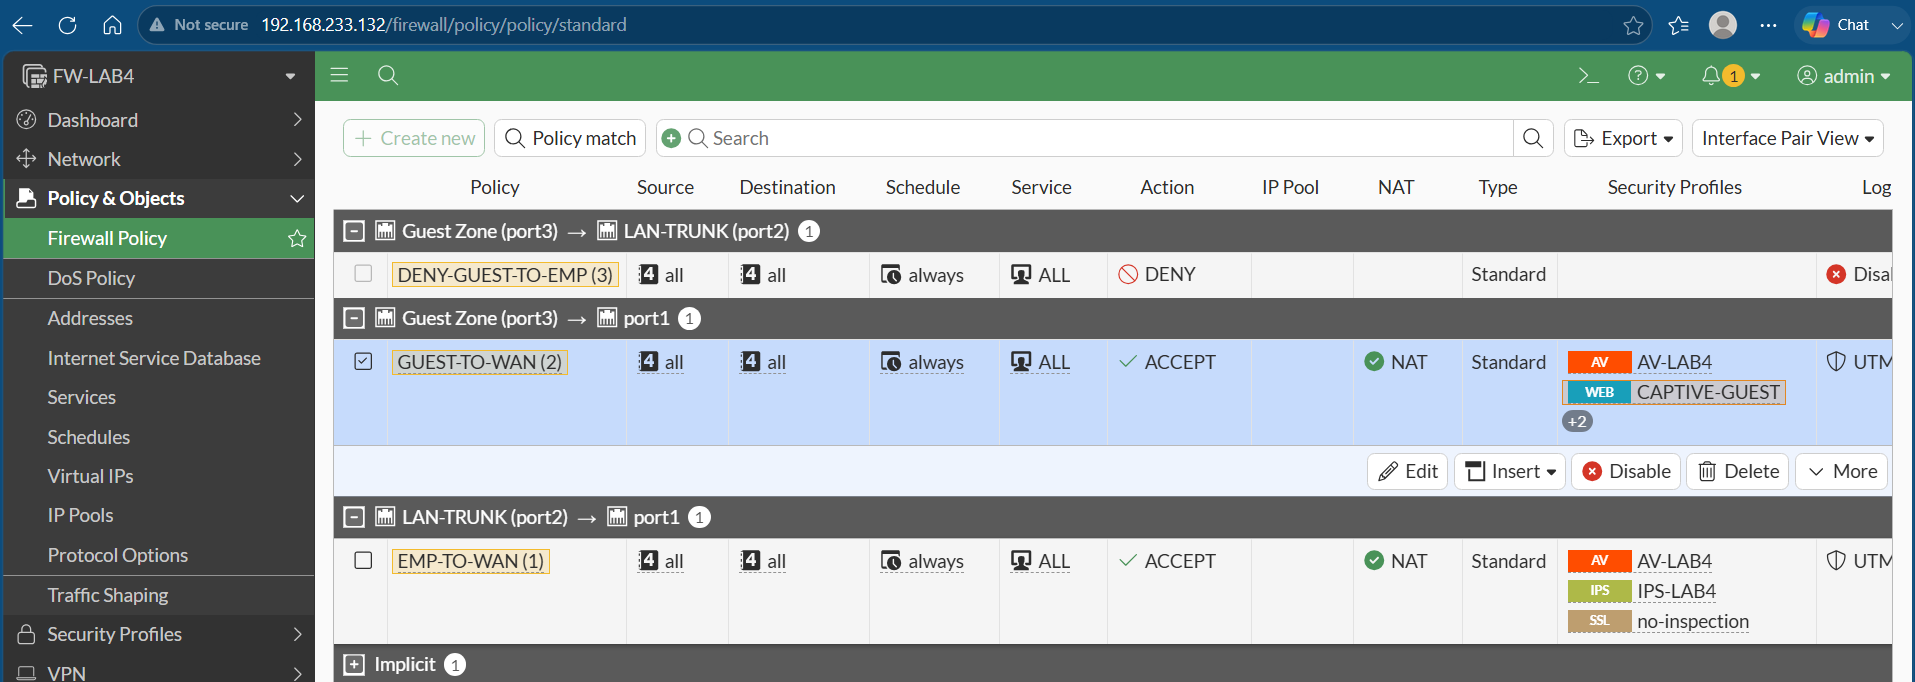Open browser profile avatar
The image size is (1915, 682).
tap(1723, 25)
